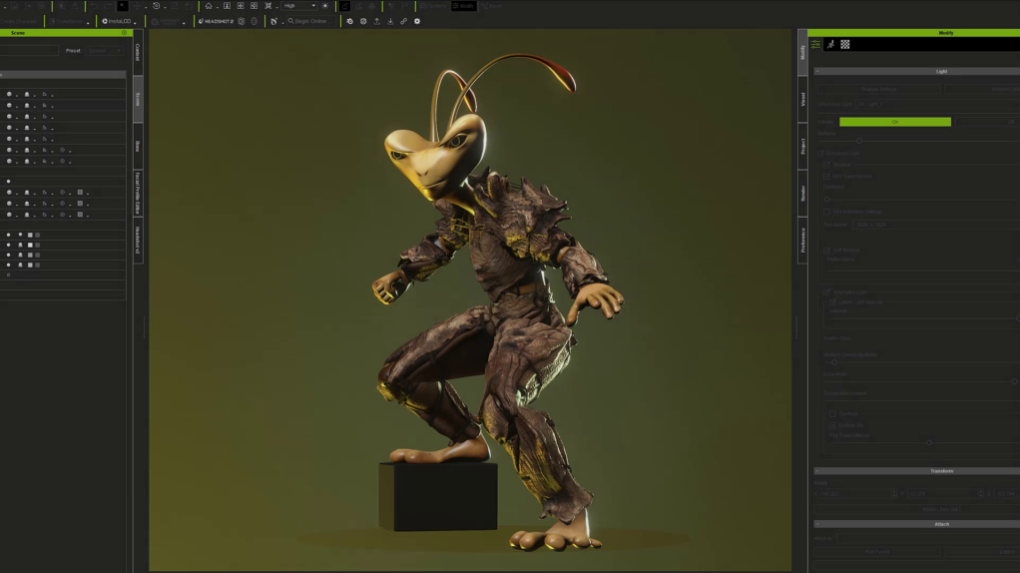The image size is (1020, 573).
Task: Set light Activate to Off
Action: click(x=986, y=122)
